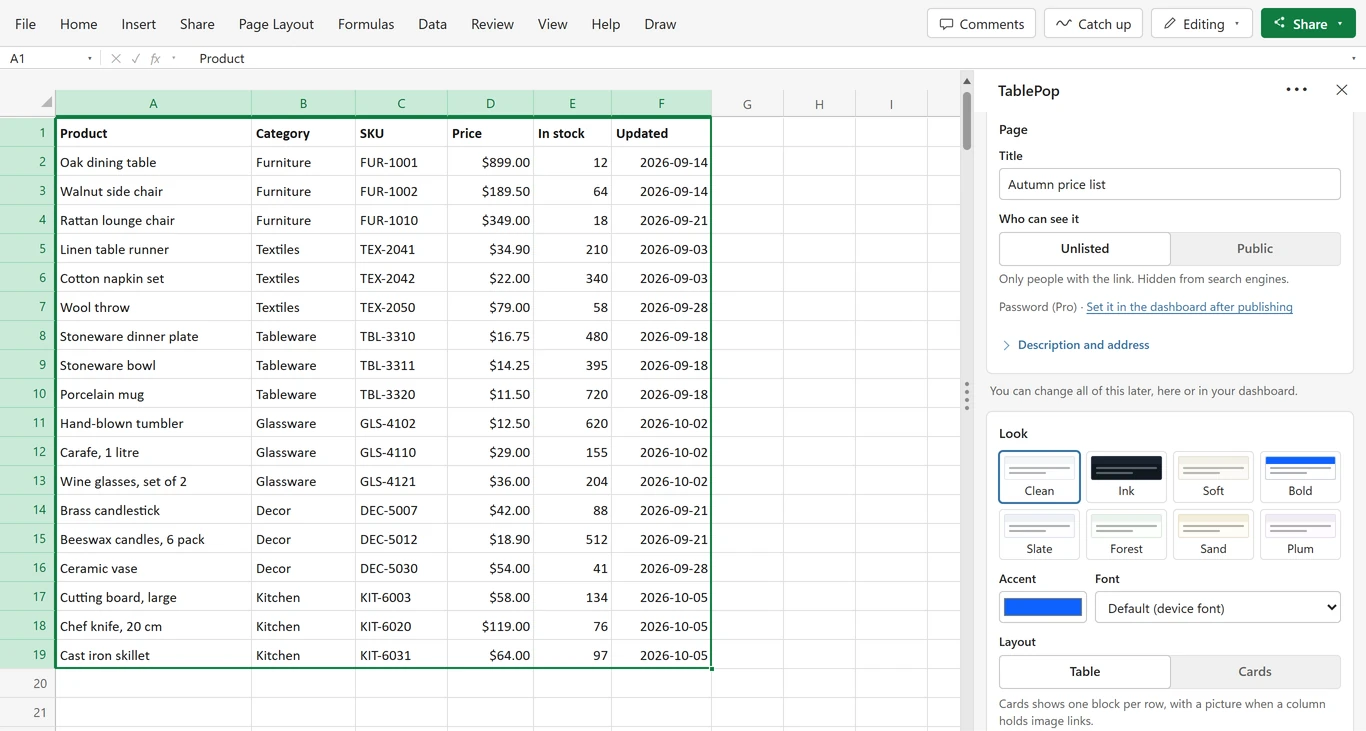
Task: Go to the Formulas tab
Action: tap(366, 24)
